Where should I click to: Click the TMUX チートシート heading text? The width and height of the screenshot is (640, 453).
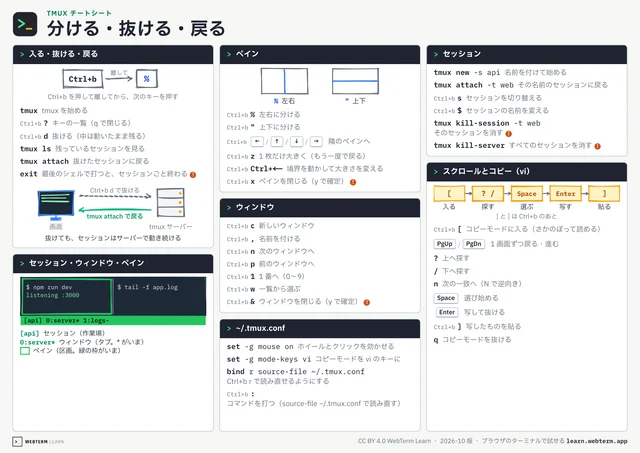pyautogui.click(x=79, y=13)
